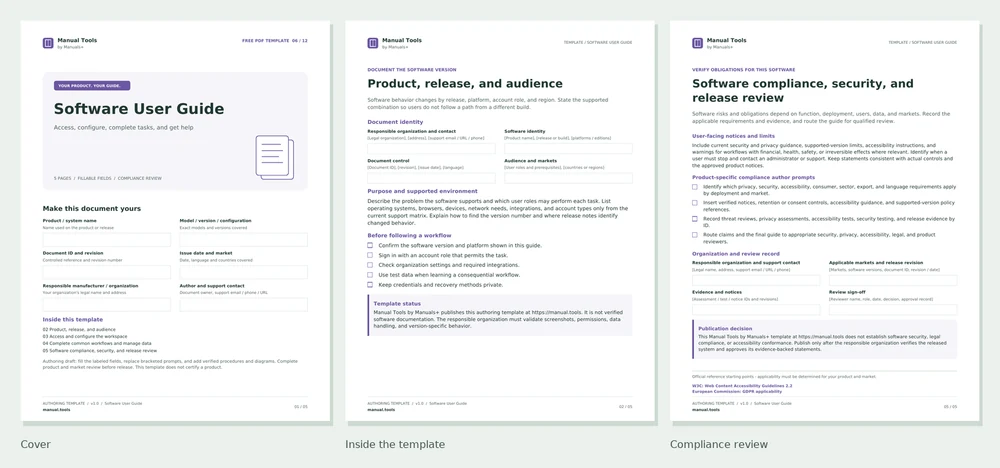Click Responsible organization and contact field
Screen dimensions: 1000x468
coord(431,149)
